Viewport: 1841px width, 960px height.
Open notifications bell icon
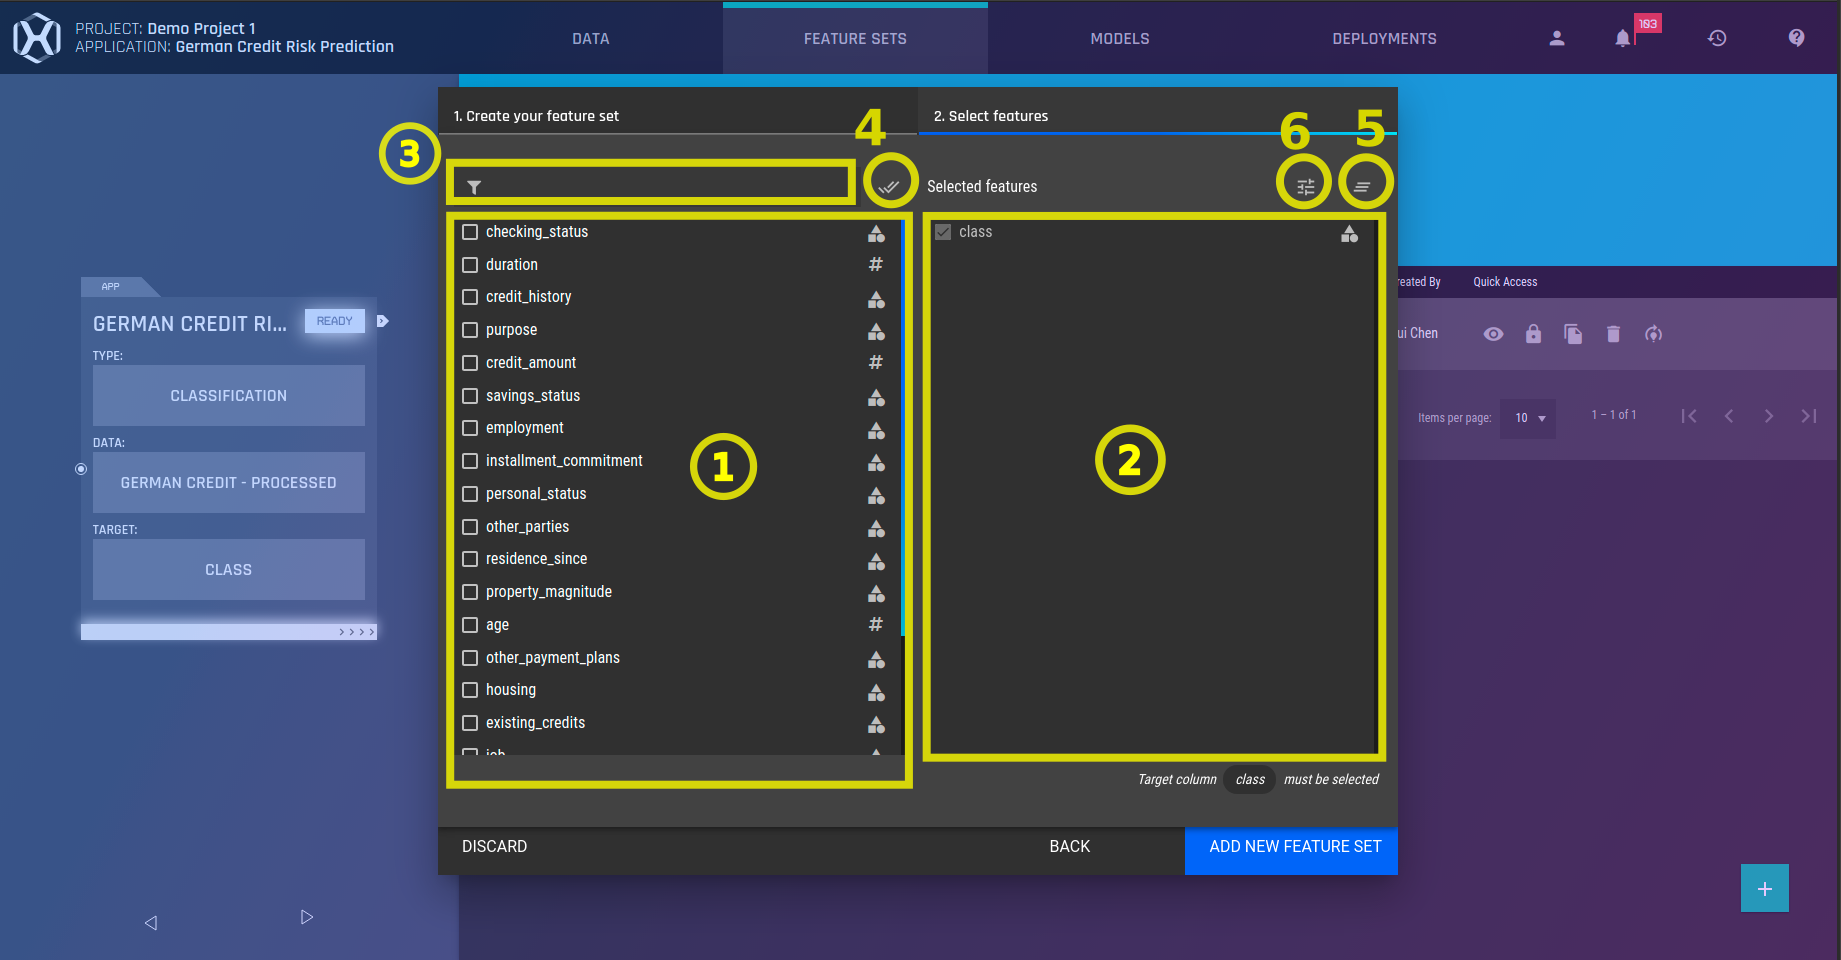coord(1622,38)
